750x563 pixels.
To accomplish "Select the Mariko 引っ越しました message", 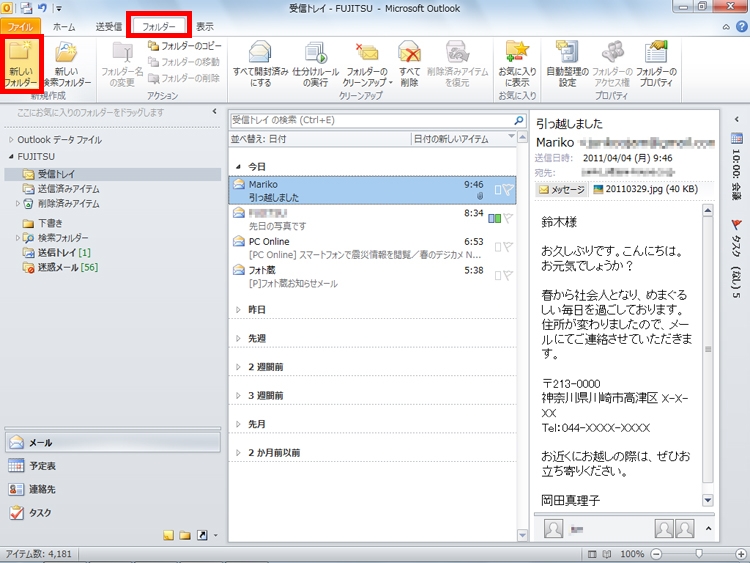I will click(372, 190).
